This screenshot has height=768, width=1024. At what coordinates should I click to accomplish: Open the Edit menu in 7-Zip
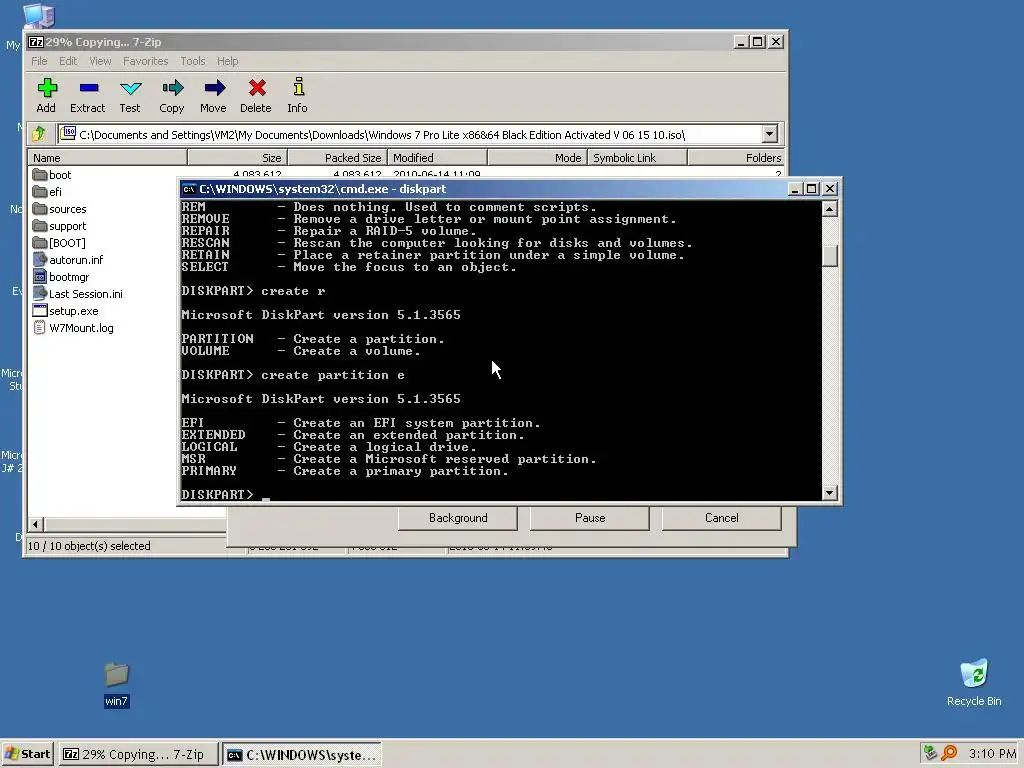(68, 61)
